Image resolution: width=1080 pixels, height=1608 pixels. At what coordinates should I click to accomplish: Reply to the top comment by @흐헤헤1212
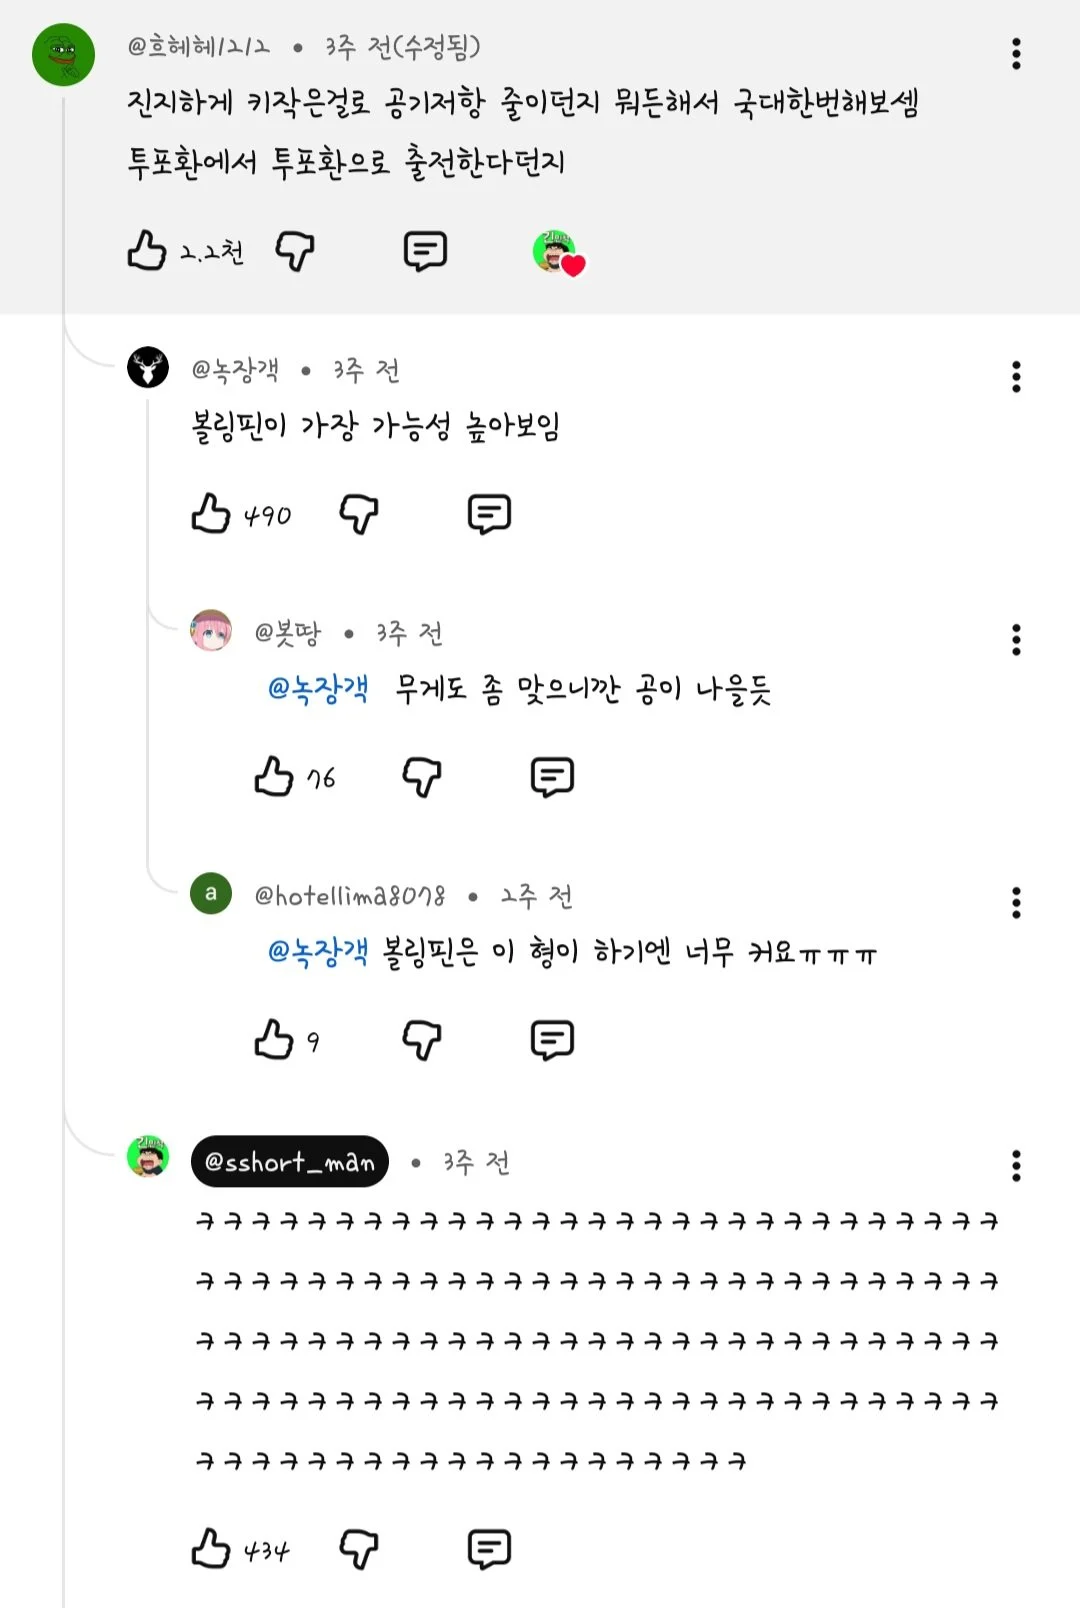pyautogui.click(x=425, y=251)
